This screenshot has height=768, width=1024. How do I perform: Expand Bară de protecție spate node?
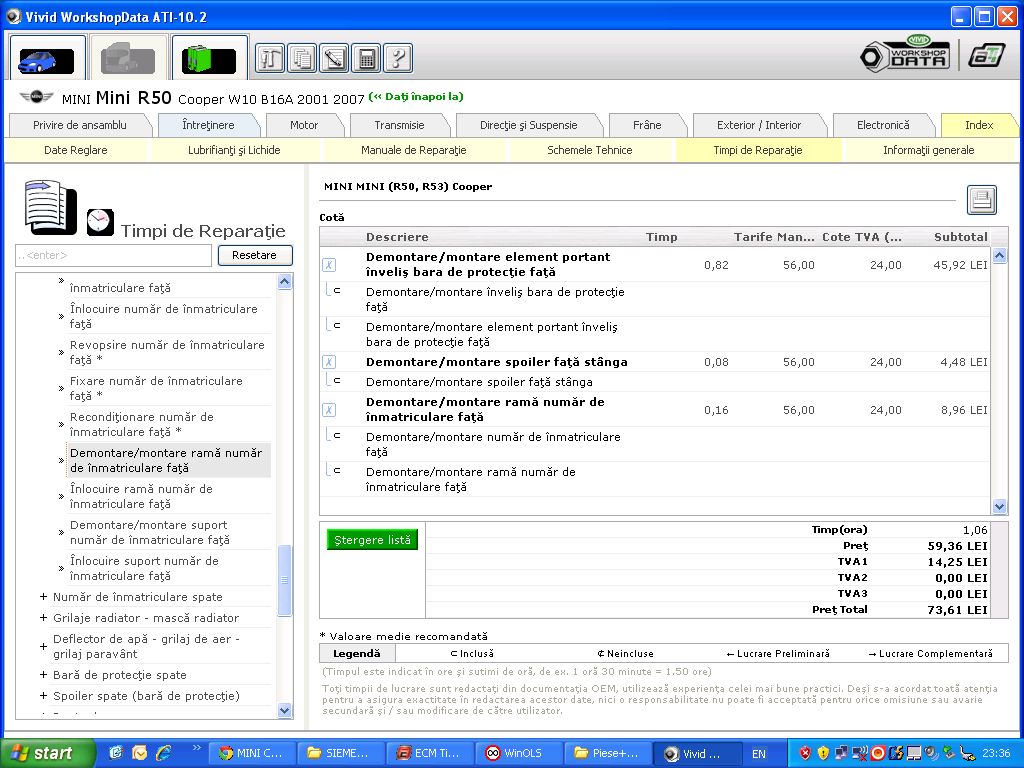pyautogui.click(x=43, y=675)
